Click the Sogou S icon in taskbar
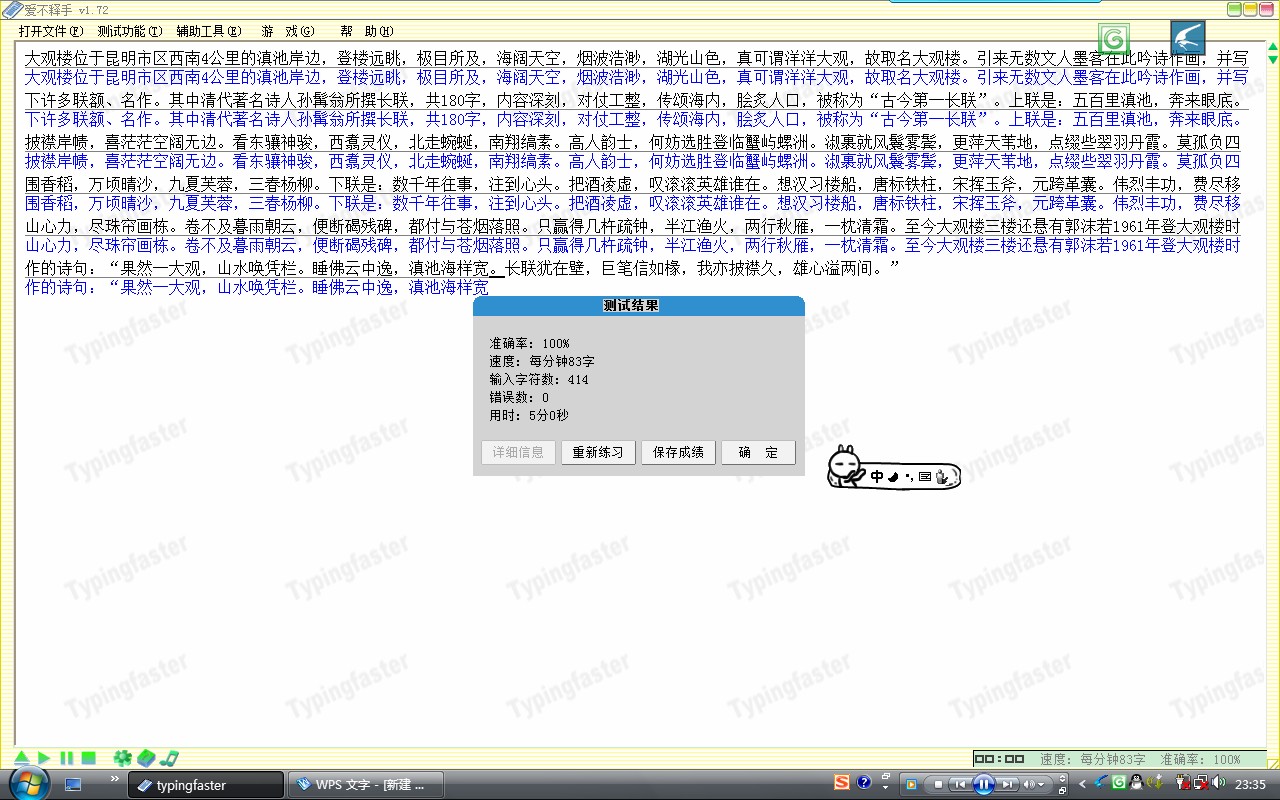1280x800 pixels. pyautogui.click(x=842, y=783)
